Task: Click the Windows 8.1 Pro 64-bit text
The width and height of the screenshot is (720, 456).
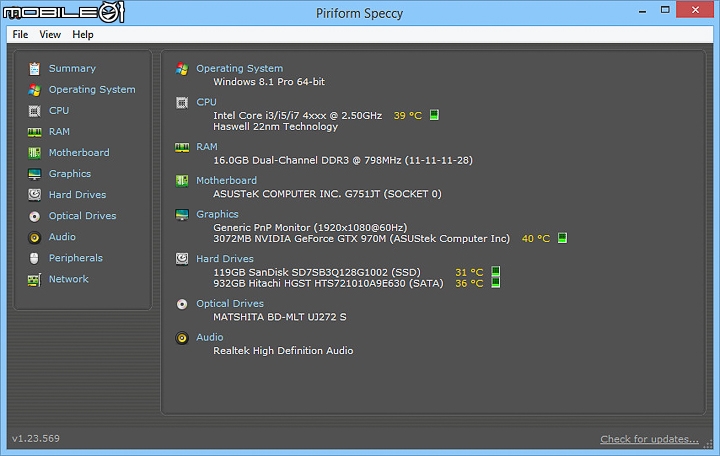Action: 269,82
